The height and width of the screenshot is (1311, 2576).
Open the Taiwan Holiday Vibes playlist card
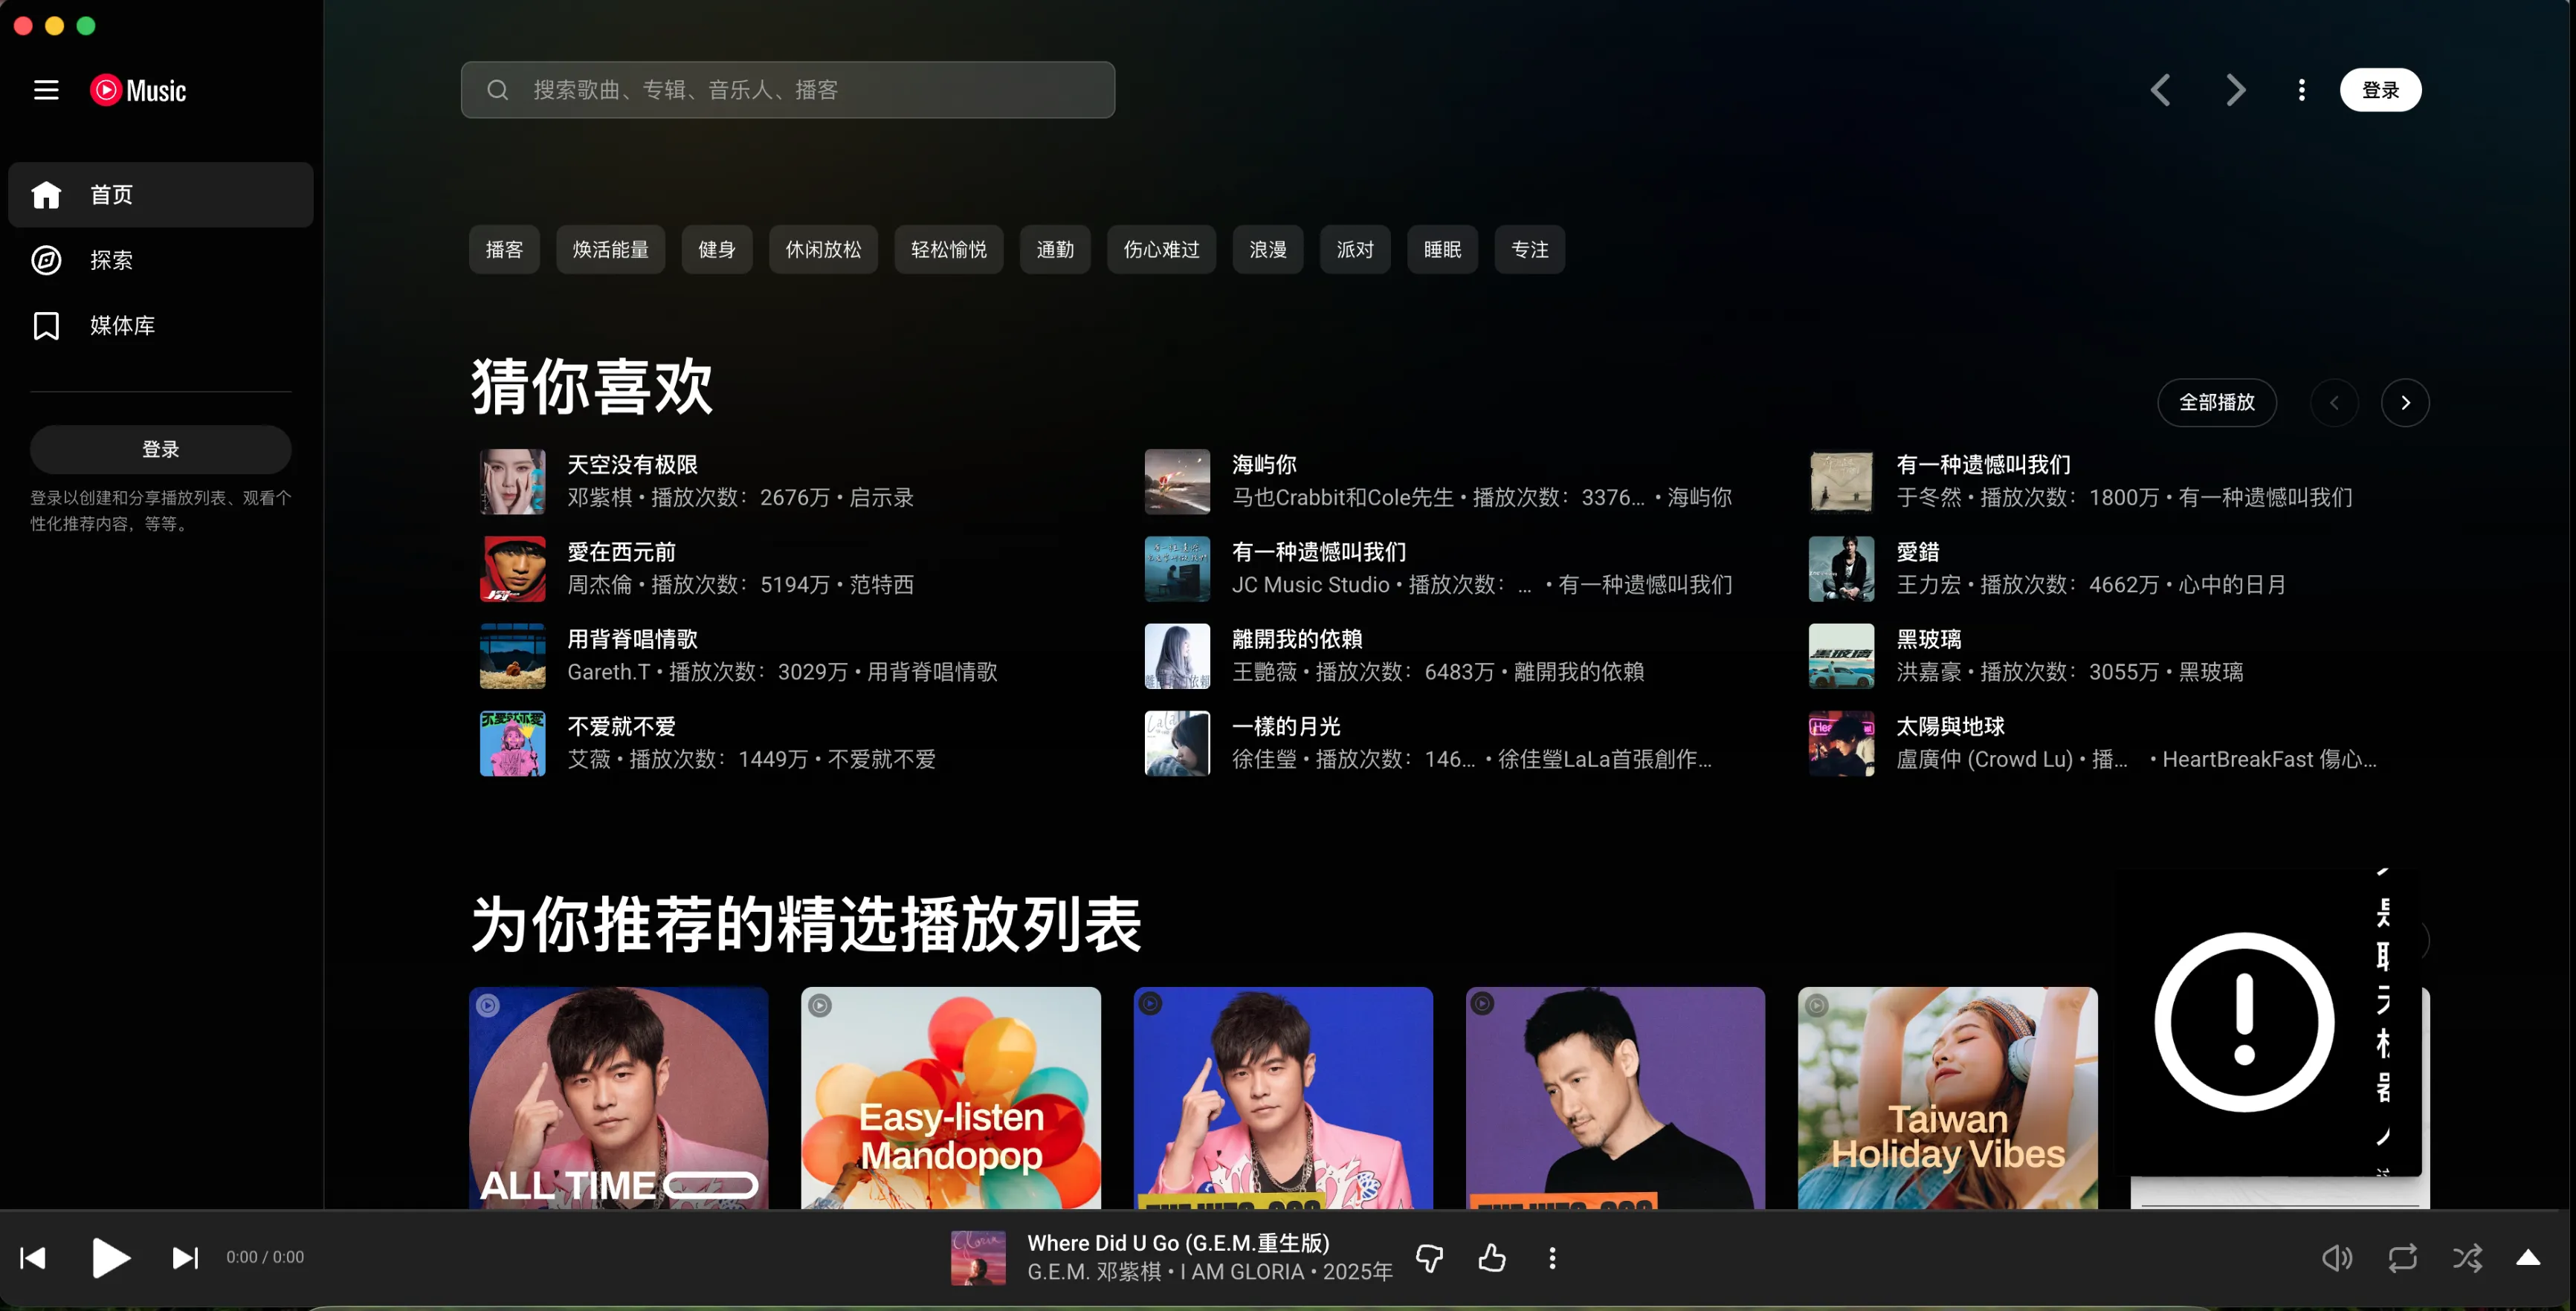pyautogui.click(x=1947, y=1098)
